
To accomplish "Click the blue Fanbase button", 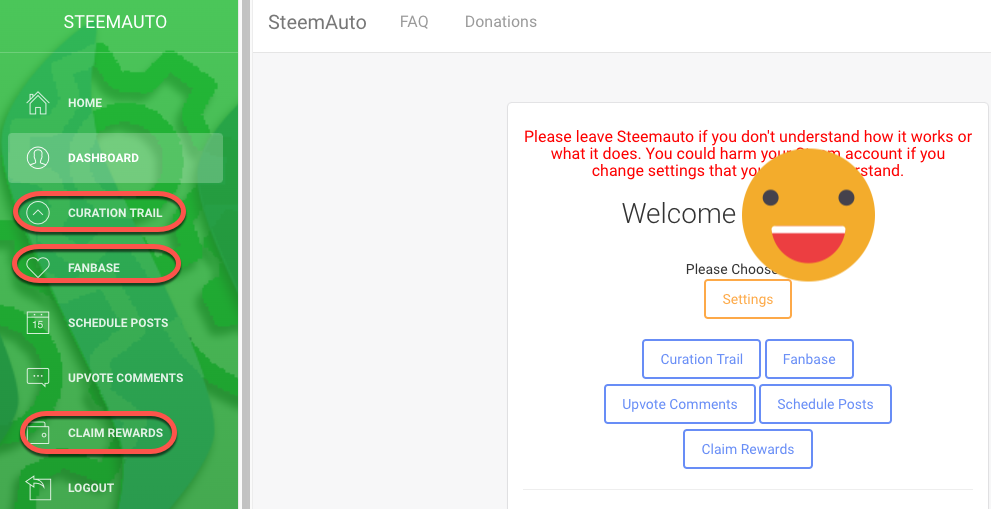I will [x=809, y=359].
